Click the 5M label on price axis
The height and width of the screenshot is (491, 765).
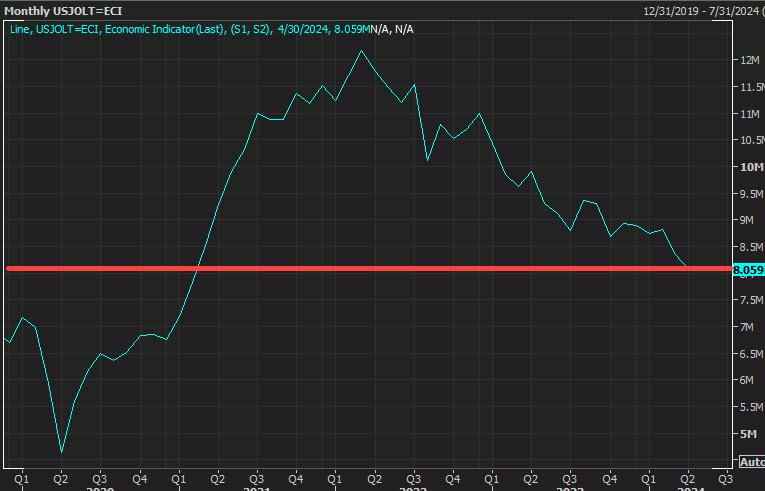(748, 434)
